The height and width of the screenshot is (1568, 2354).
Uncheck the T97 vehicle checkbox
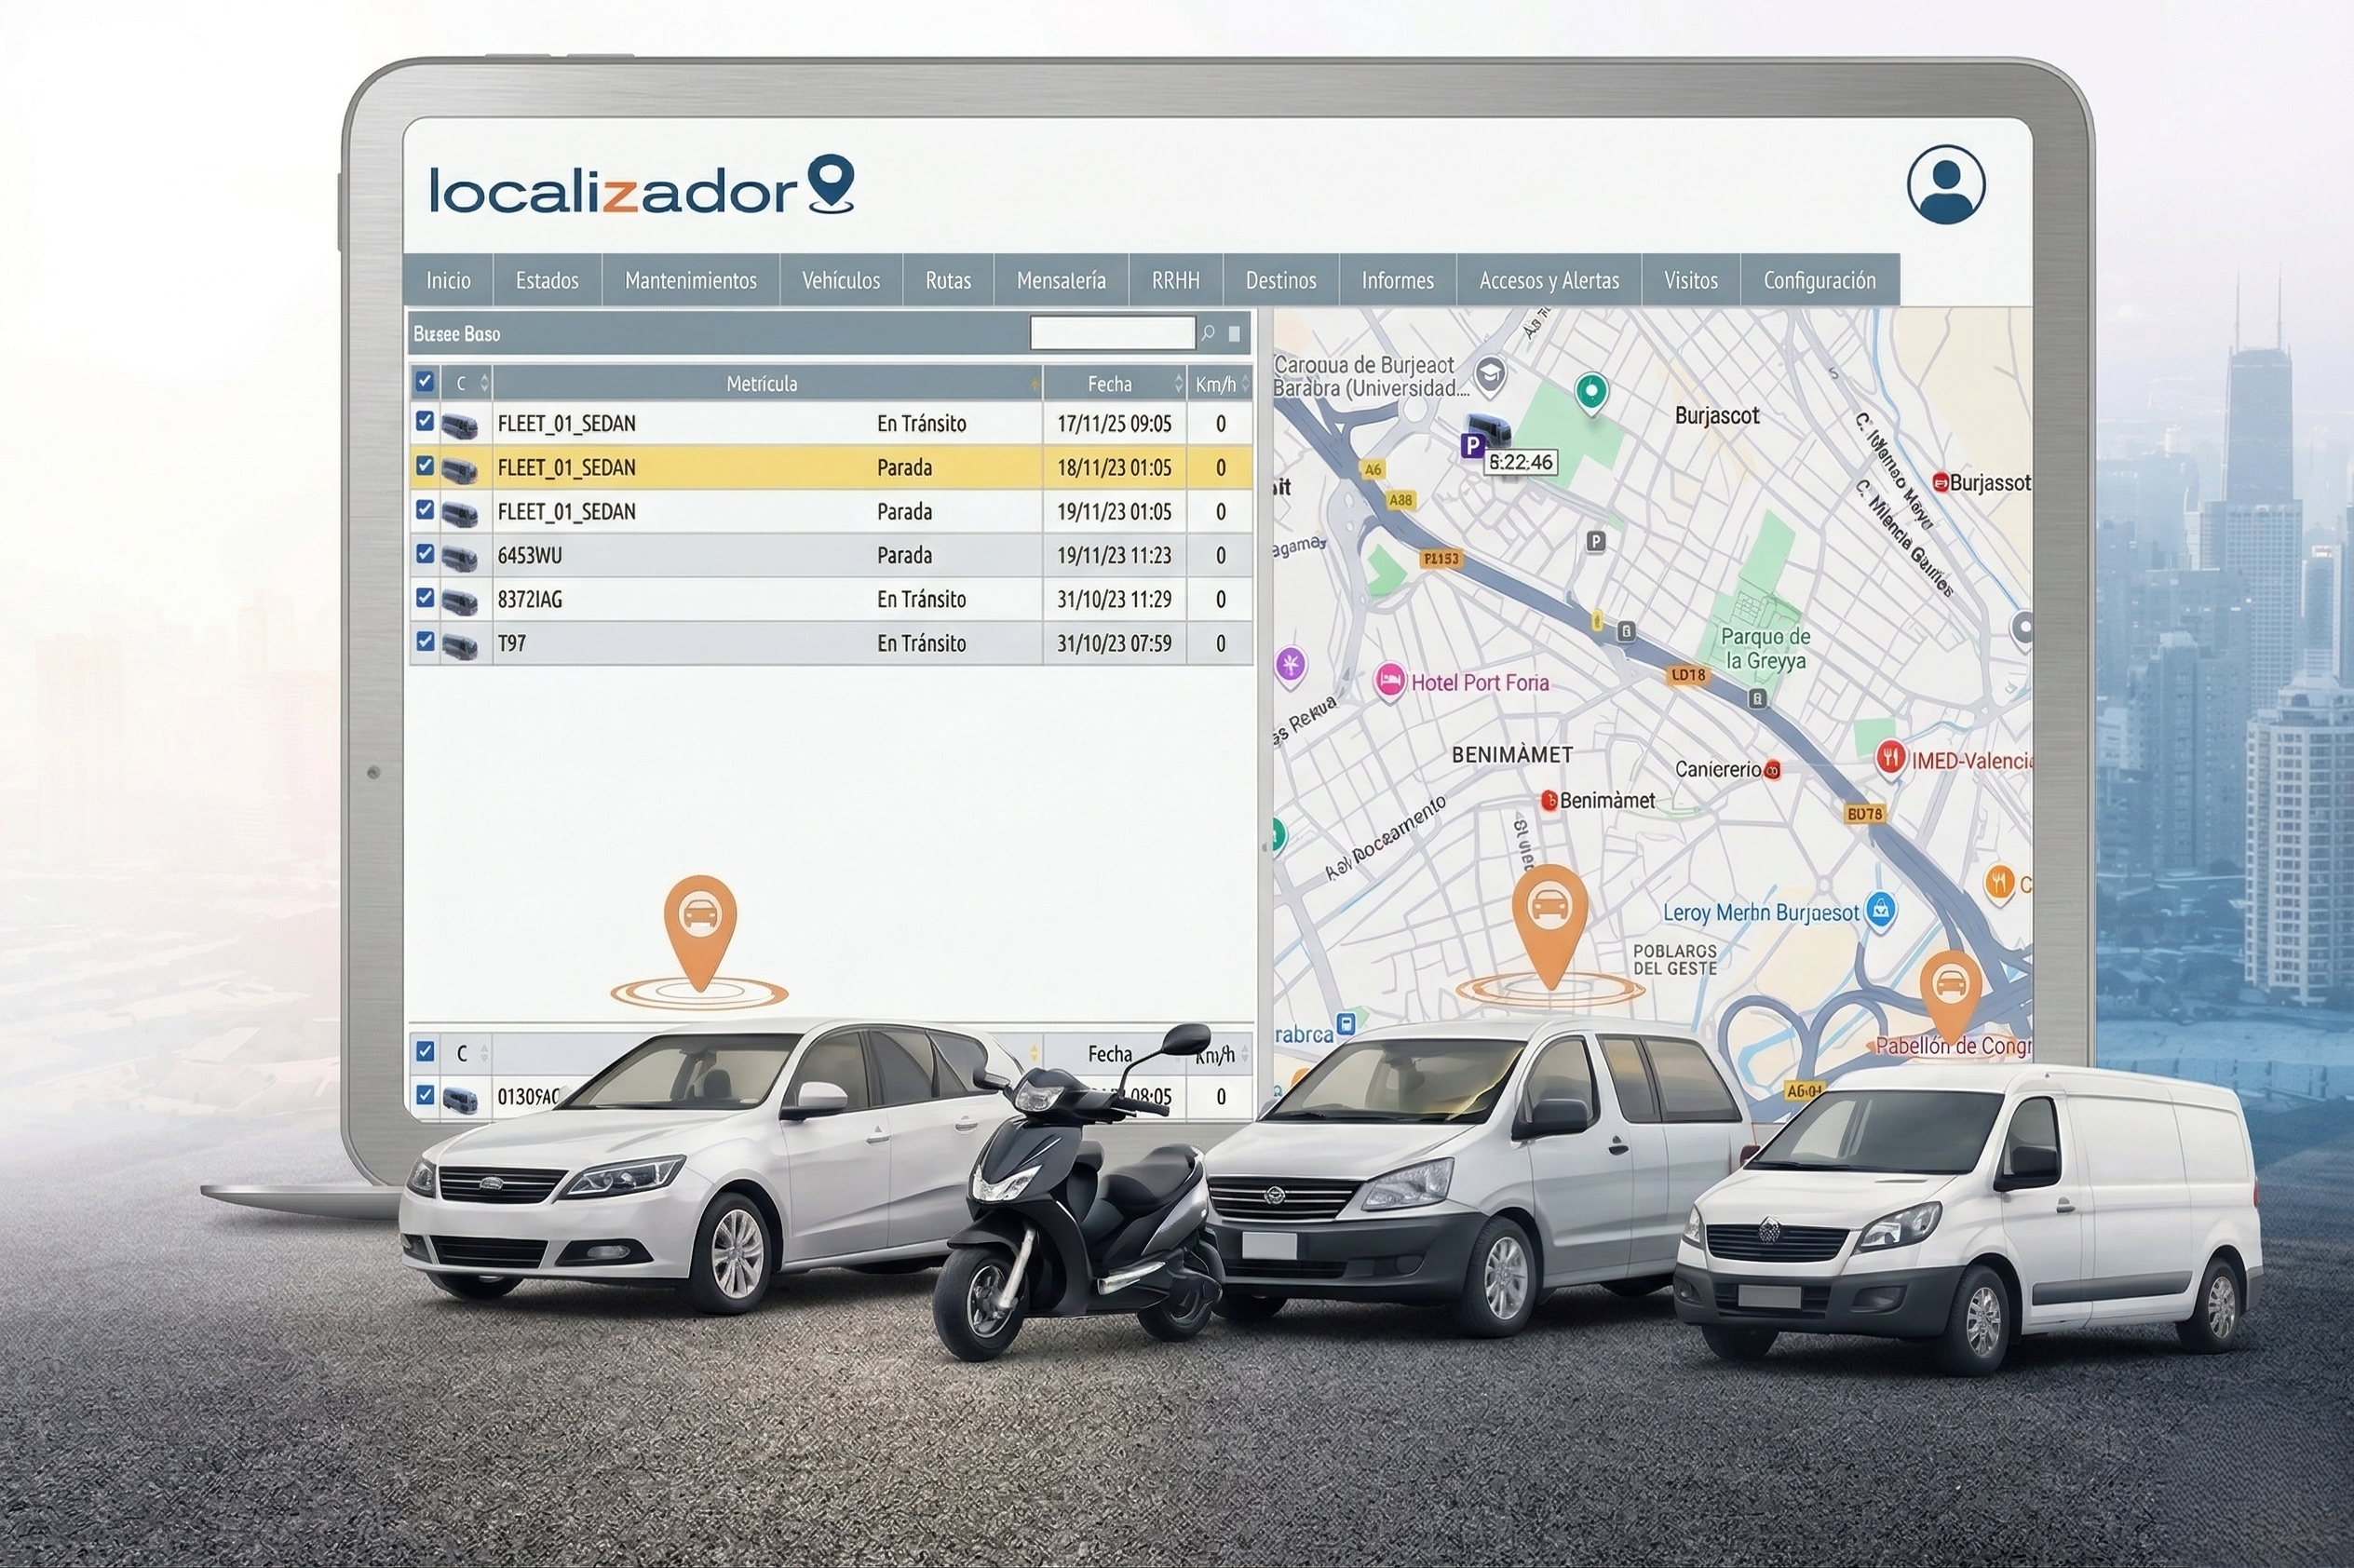425,642
